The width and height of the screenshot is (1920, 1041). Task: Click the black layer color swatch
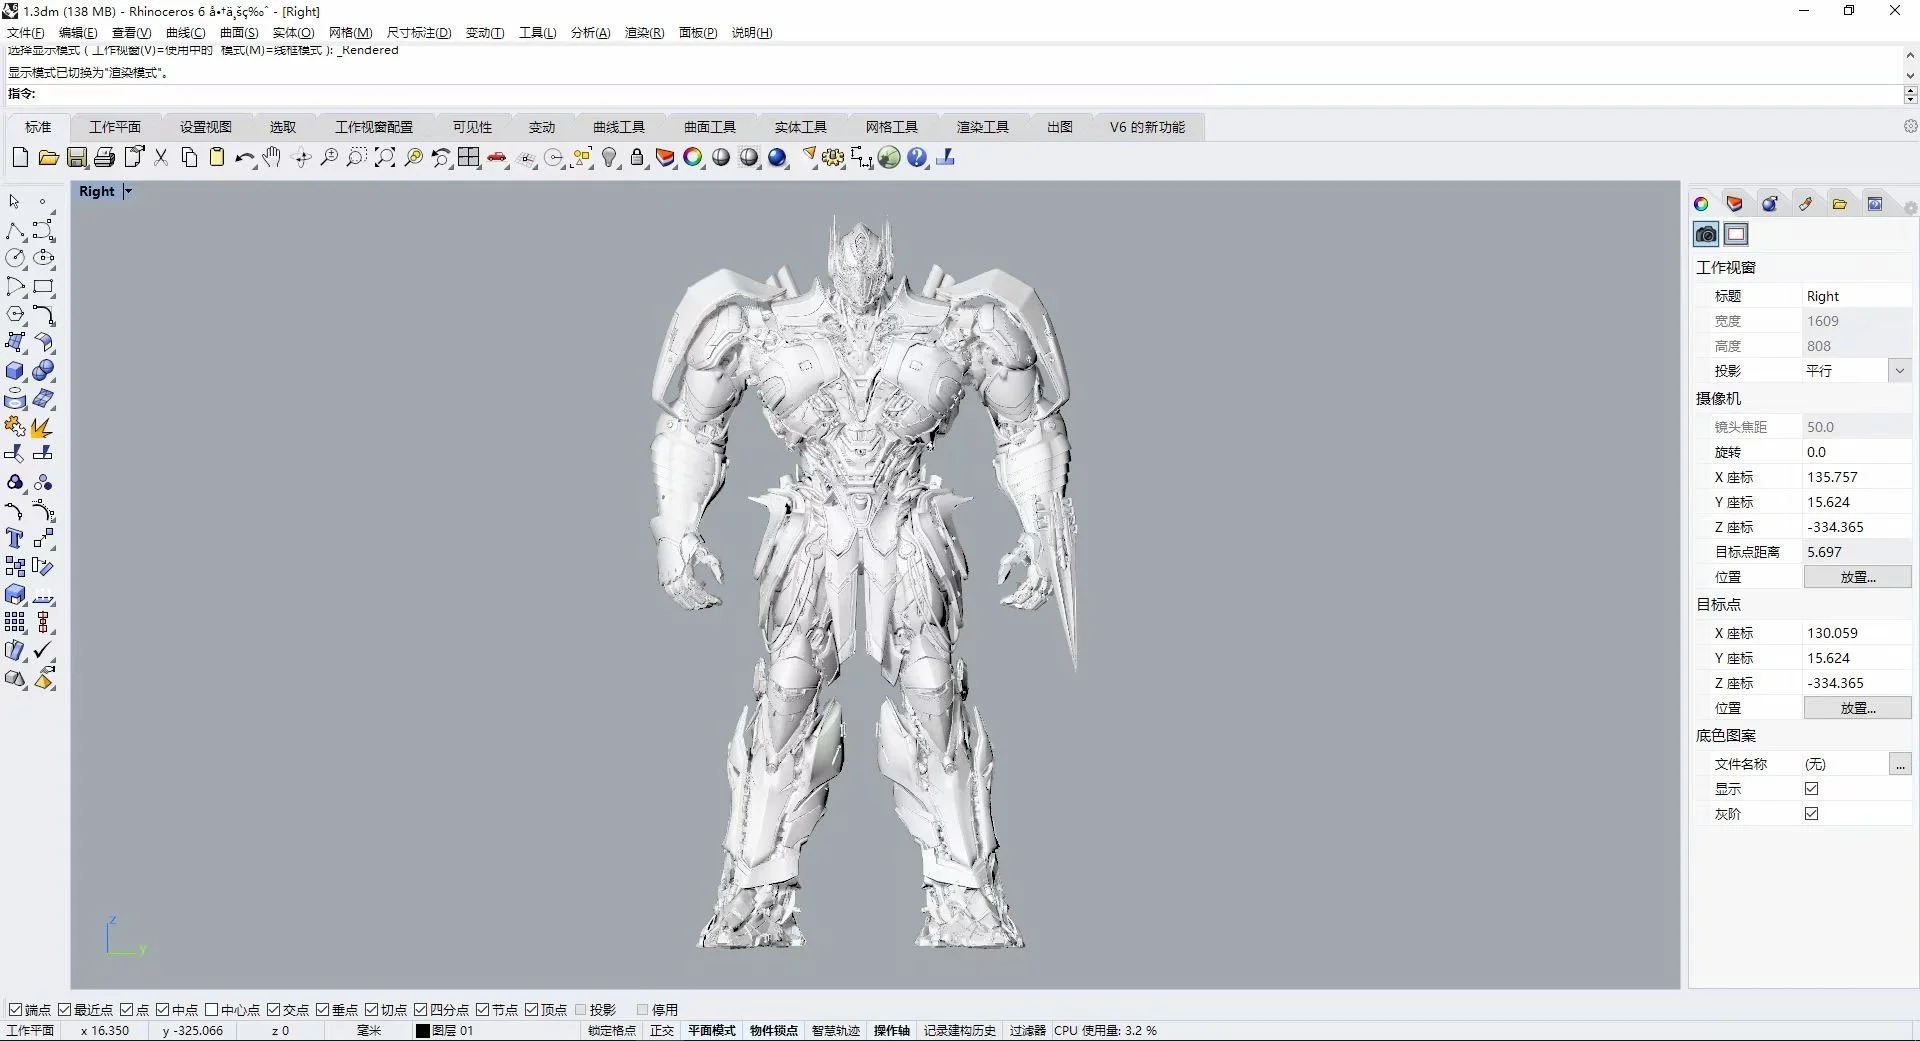pyautogui.click(x=422, y=1030)
